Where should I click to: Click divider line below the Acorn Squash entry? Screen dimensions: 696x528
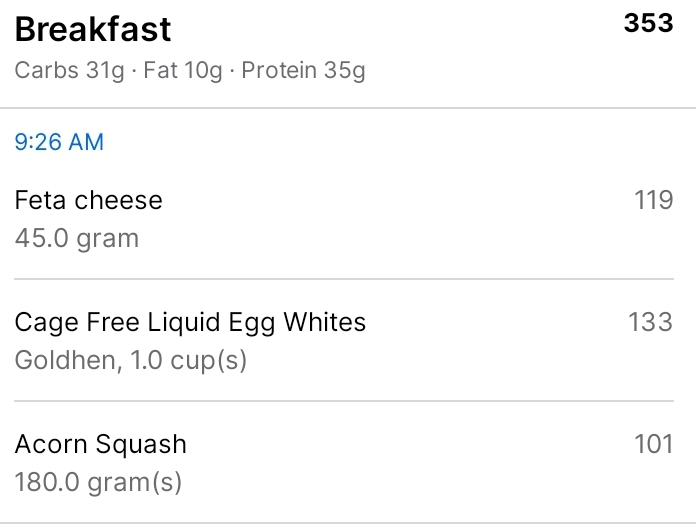tap(348, 522)
